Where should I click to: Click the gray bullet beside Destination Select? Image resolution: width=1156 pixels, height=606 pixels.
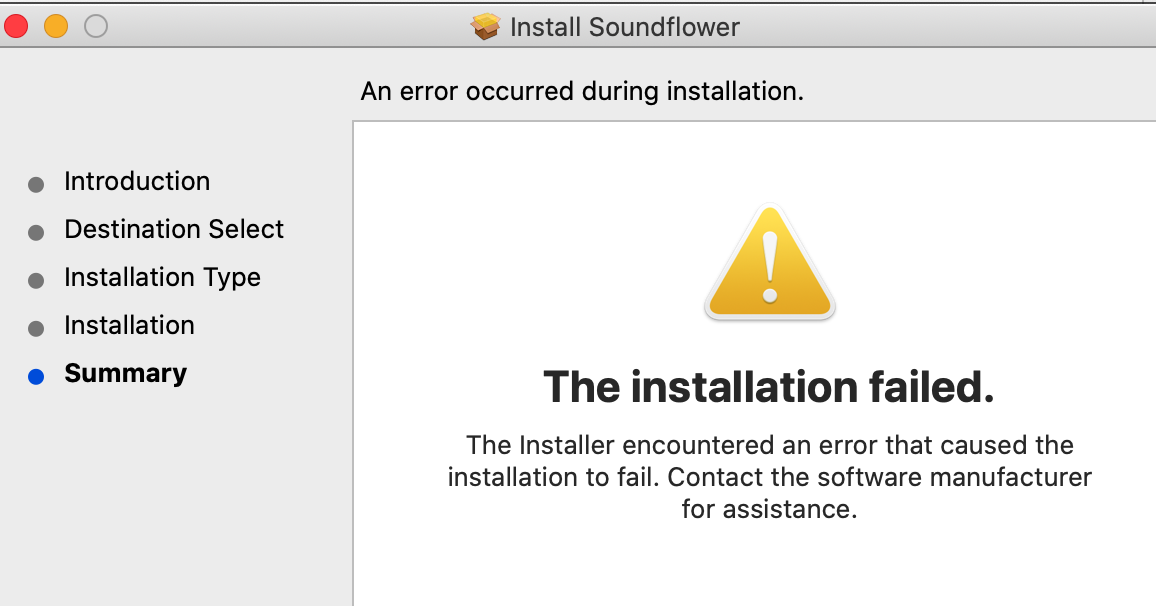(x=36, y=233)
